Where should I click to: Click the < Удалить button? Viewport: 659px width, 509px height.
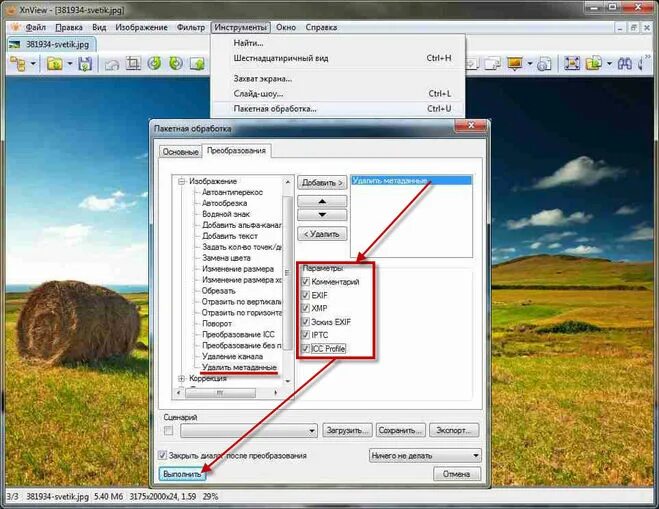click(322, 234)
